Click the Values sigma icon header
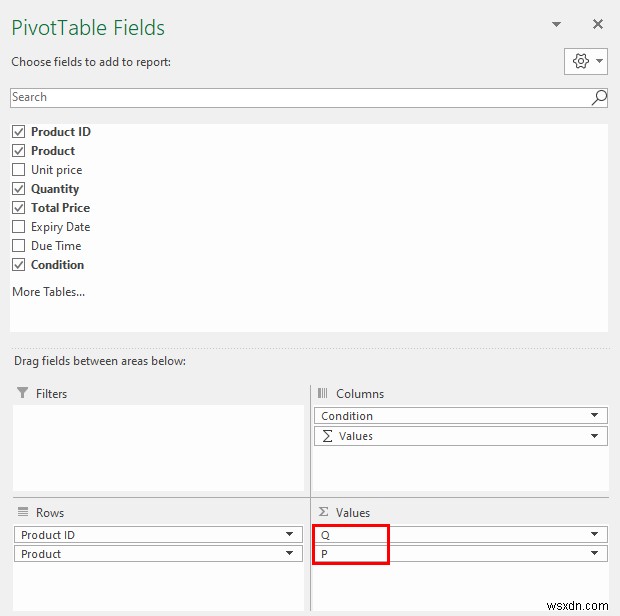The height and width of the screenshot is (616, 620). tap(323, 512)
